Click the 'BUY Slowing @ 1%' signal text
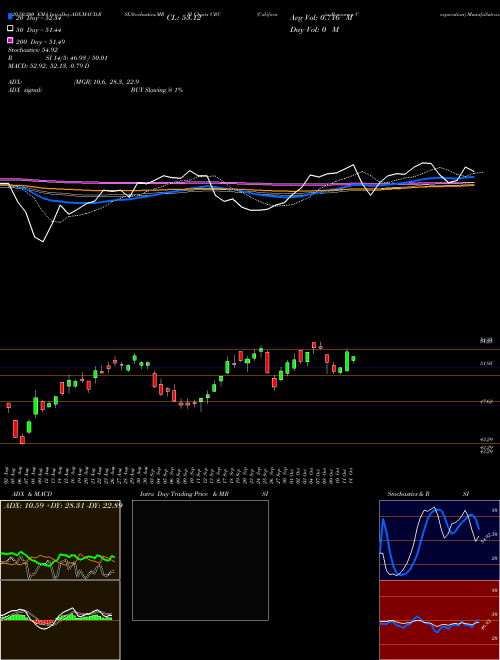Viewport: 500px width, 660px height. click(157, 90)
